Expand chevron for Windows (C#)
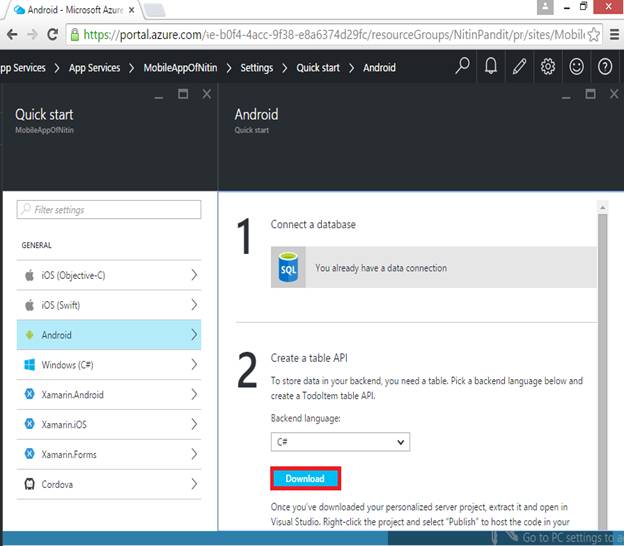The image size is (624, 546). pyautogui.click(x=194, y=364)
